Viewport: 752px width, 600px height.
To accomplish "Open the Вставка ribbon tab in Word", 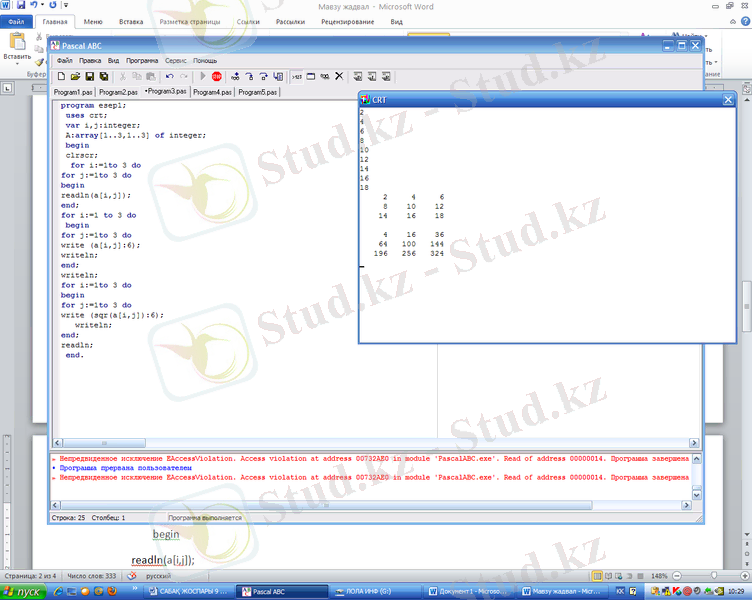I will (x=130, y=20).
